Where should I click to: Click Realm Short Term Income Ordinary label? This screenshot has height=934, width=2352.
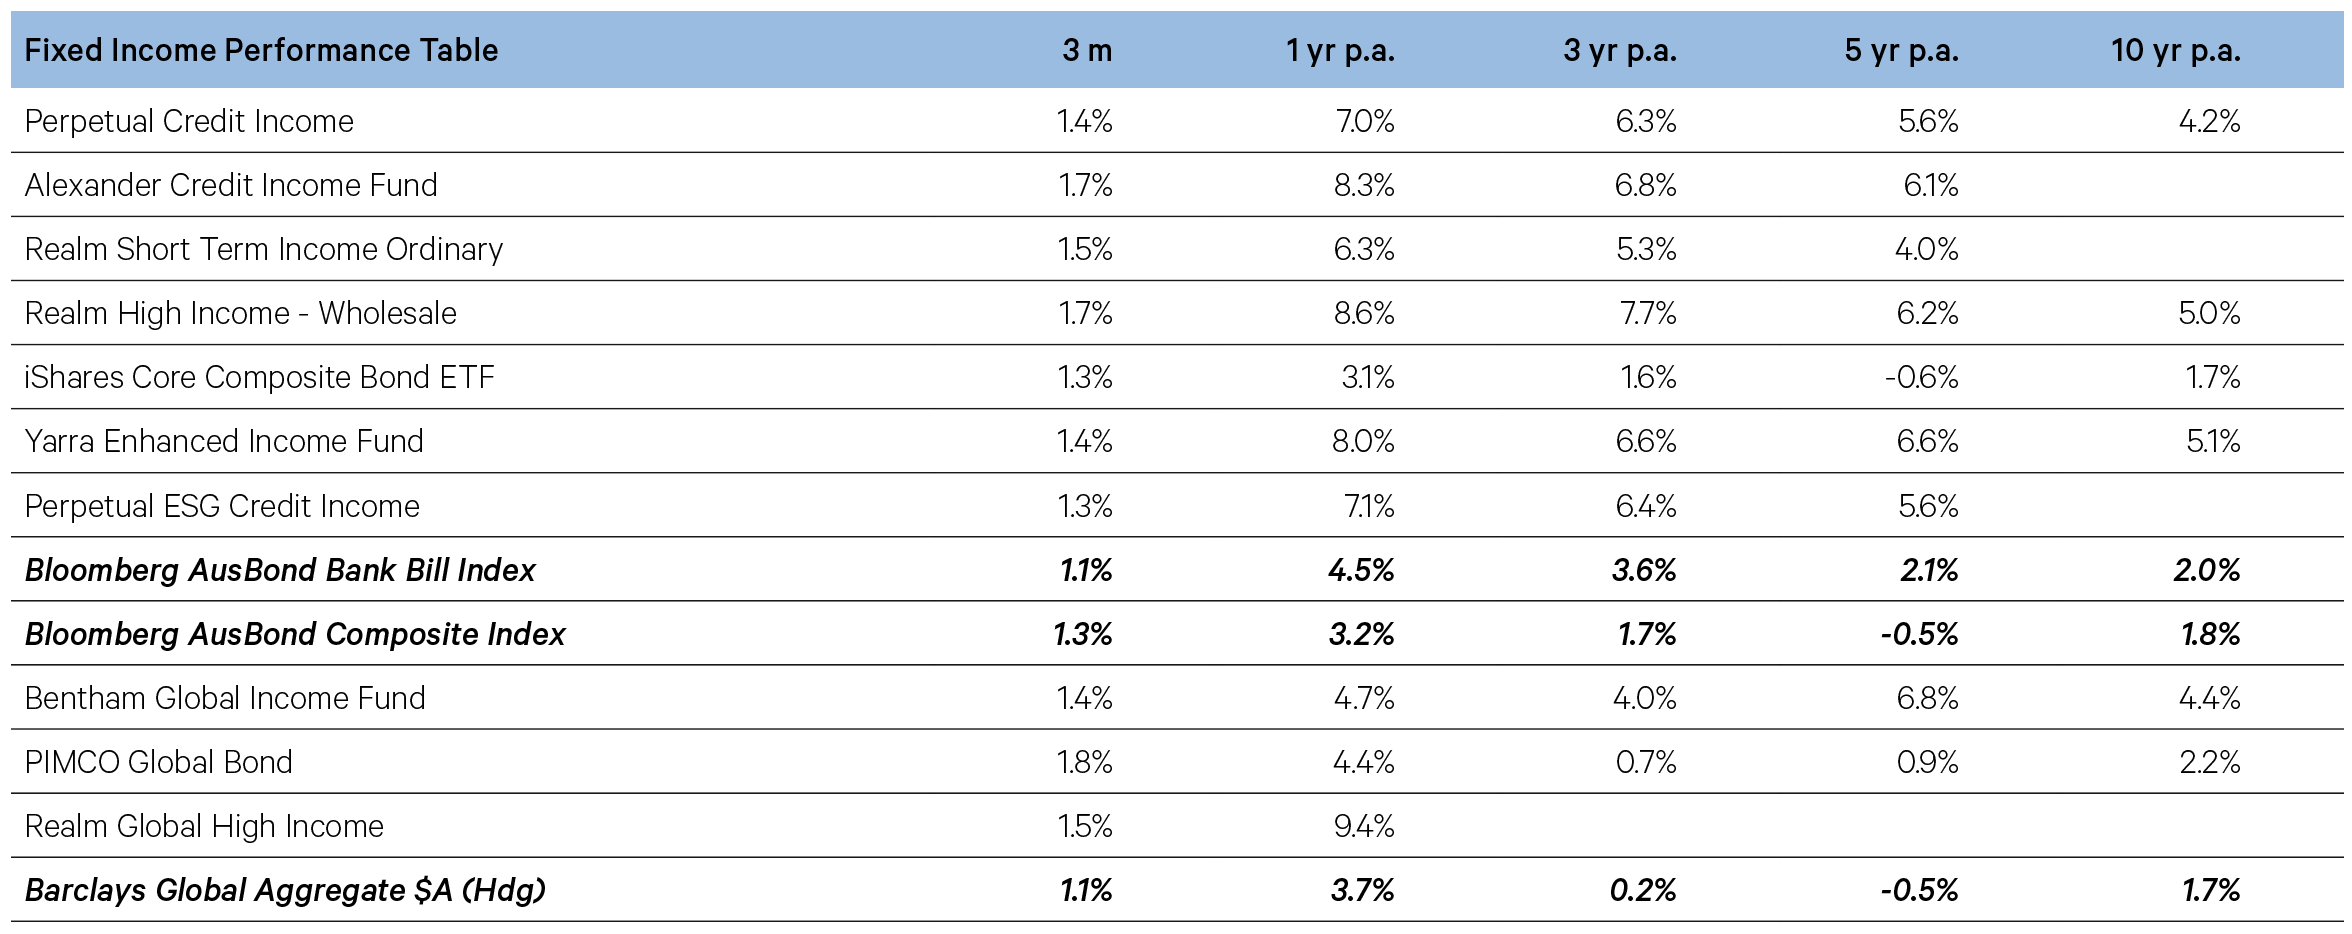click(264, 249)
